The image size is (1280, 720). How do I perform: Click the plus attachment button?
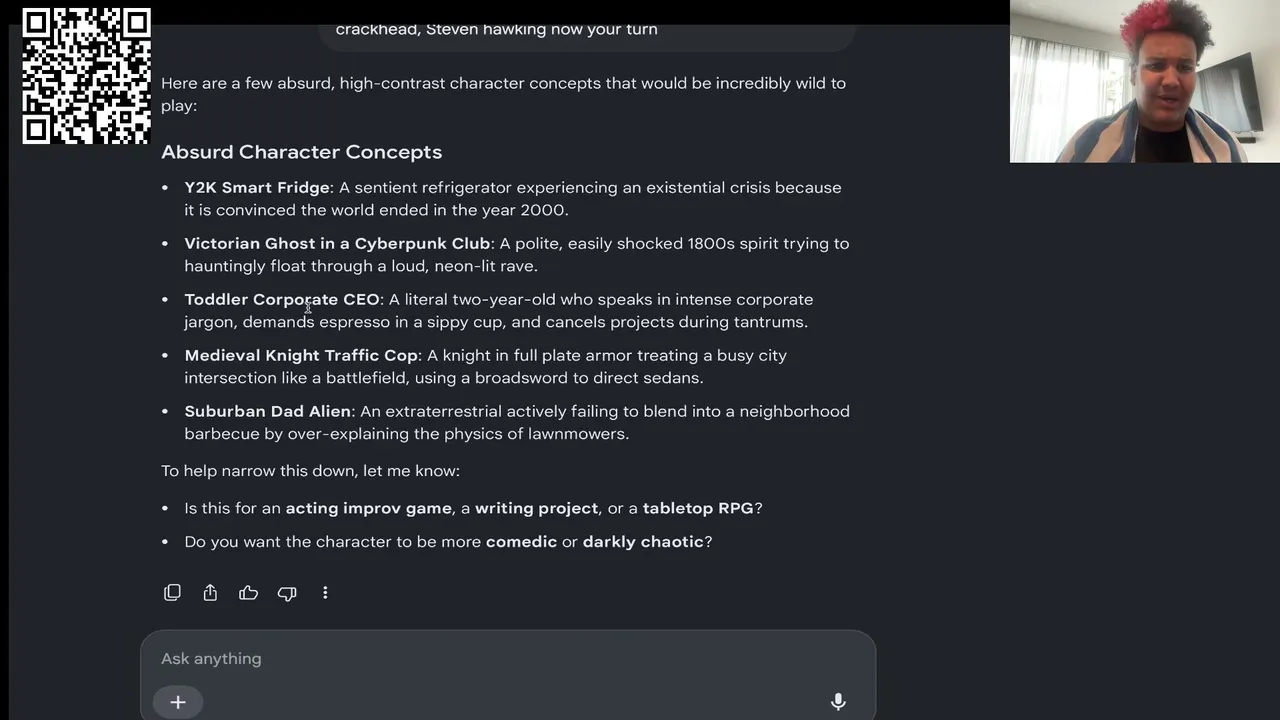[178, 702]
